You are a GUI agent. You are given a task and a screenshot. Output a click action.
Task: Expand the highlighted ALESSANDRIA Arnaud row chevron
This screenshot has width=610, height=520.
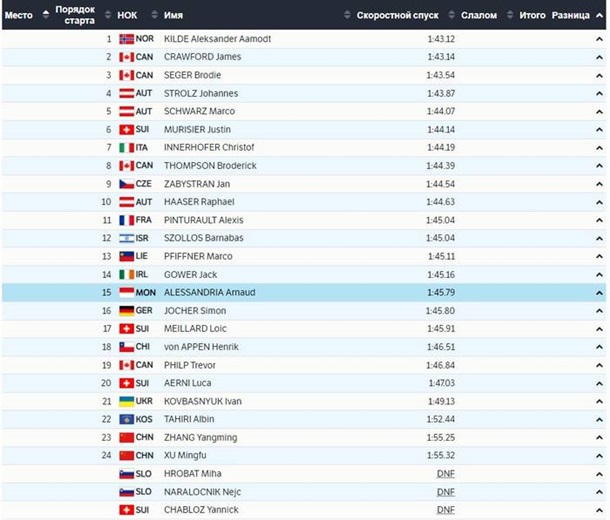[599, 292]
